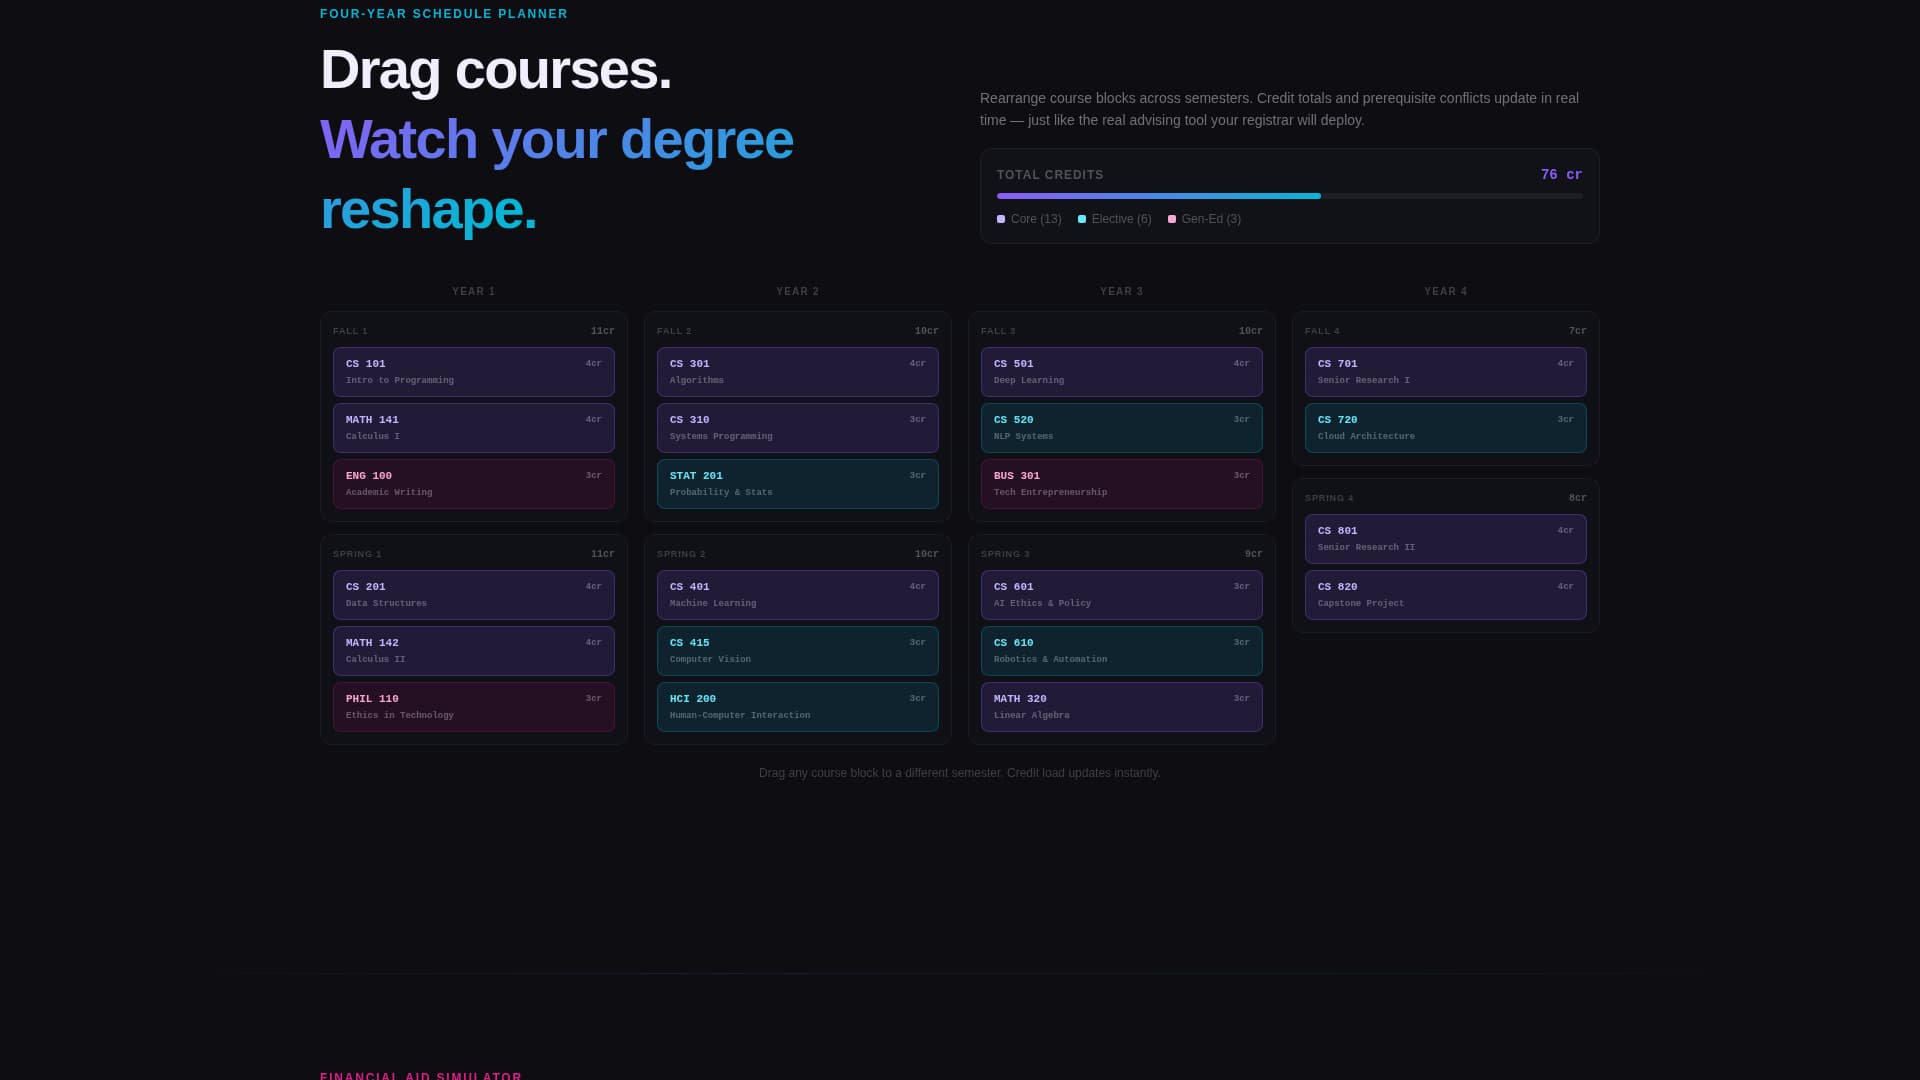Screen dimensions: 1920x1080
Task: Click the 8cr credit total of Spring 4
Action: tap(1577, 498)
